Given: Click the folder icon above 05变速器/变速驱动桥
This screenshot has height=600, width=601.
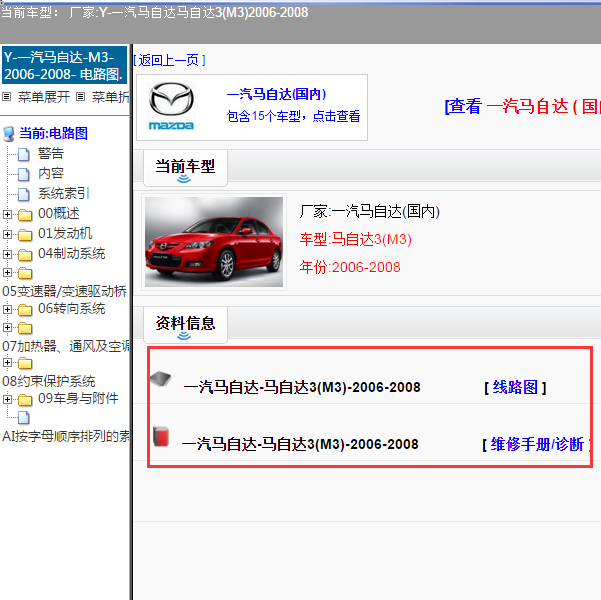Looking at the screenshot, I should 25,273.
